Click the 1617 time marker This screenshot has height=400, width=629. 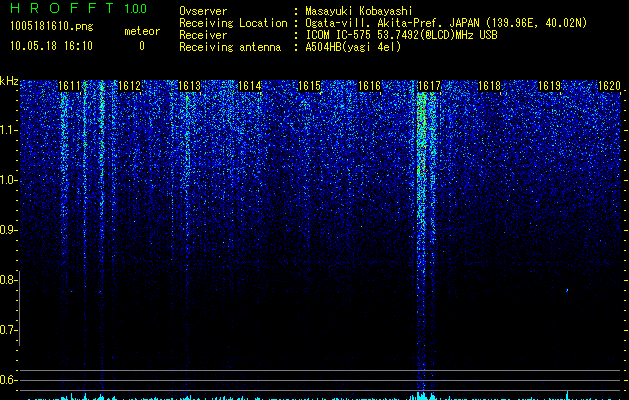click(429, 86)
